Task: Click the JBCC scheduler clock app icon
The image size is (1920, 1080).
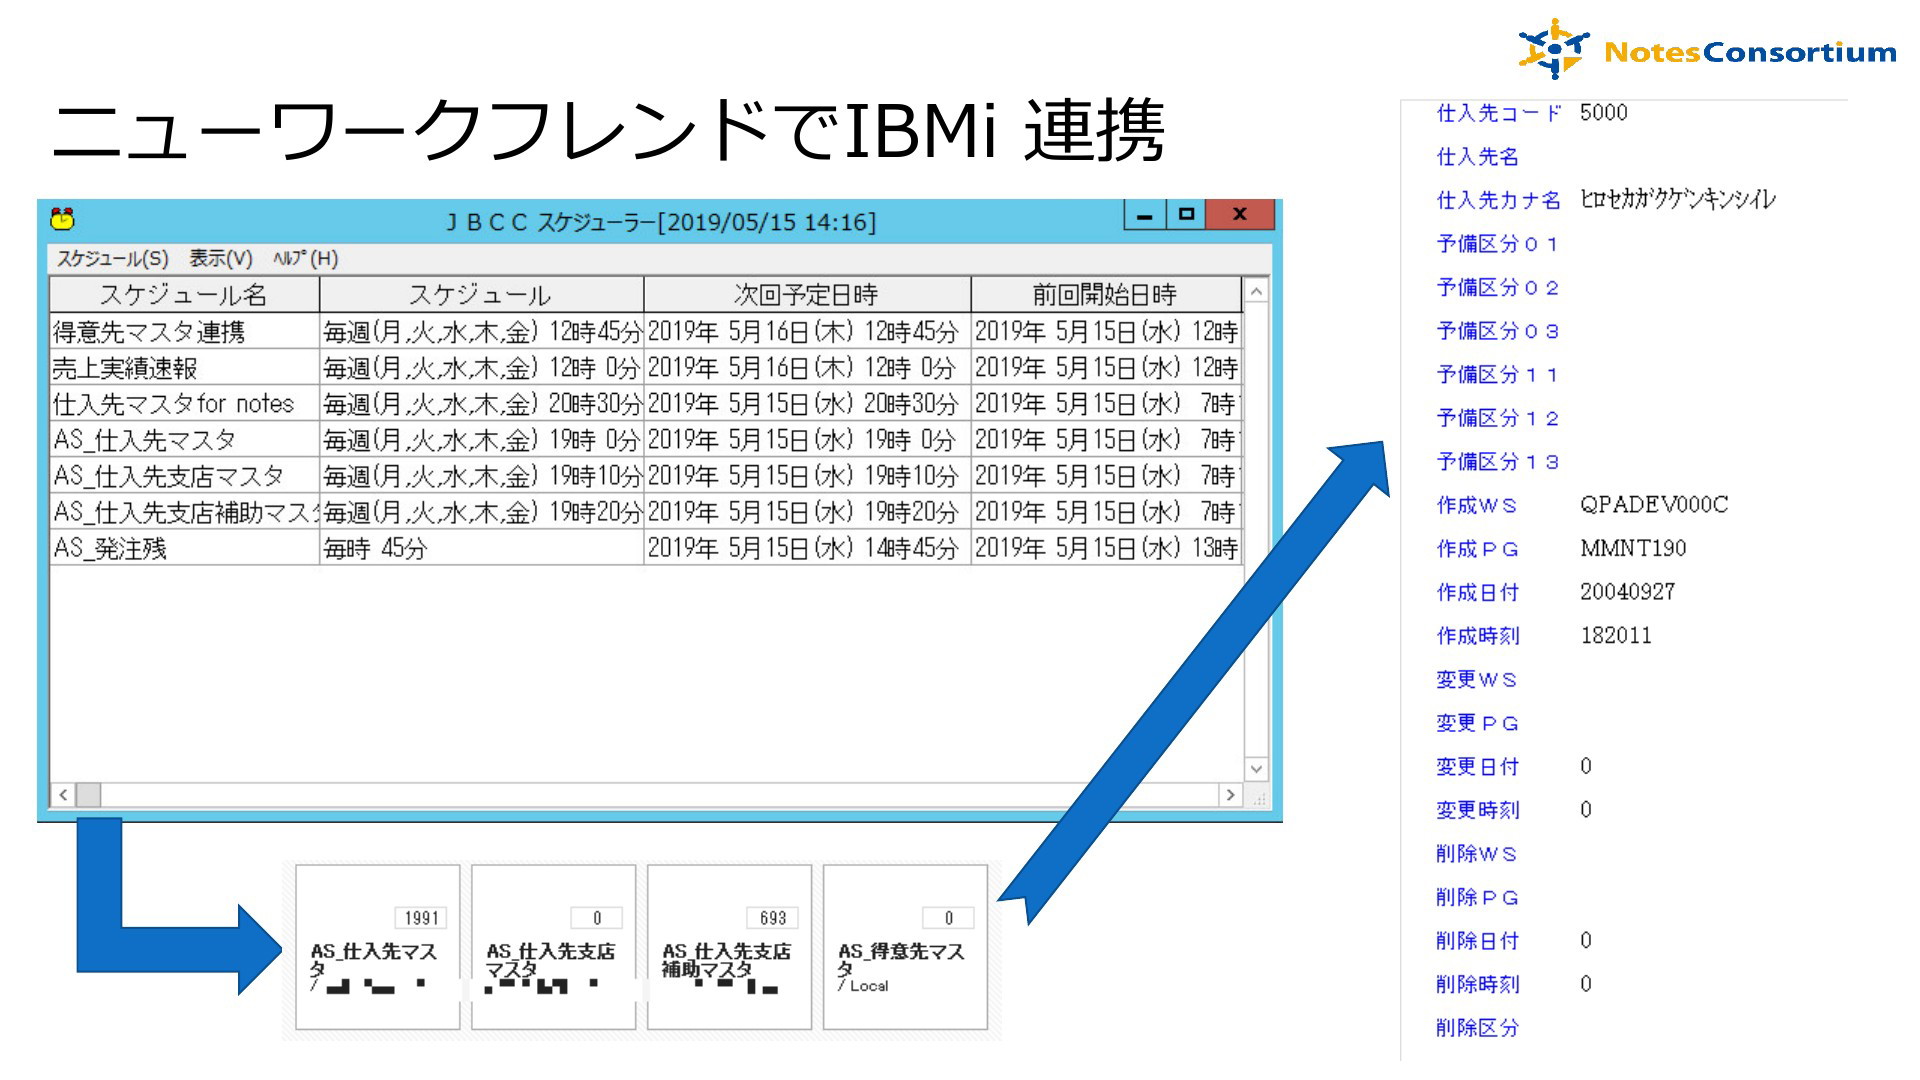Action: [62, 218]
